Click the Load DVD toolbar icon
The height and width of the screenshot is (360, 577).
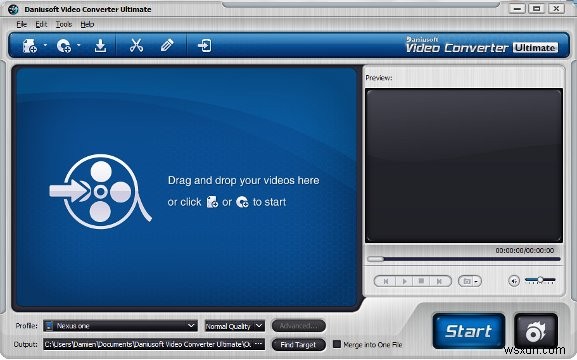[x=64, y=46]
